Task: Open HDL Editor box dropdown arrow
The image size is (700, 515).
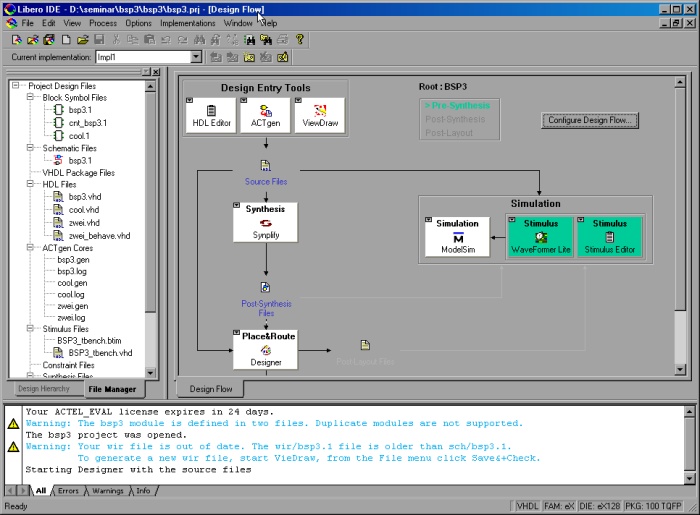Action: pos(189,100)
